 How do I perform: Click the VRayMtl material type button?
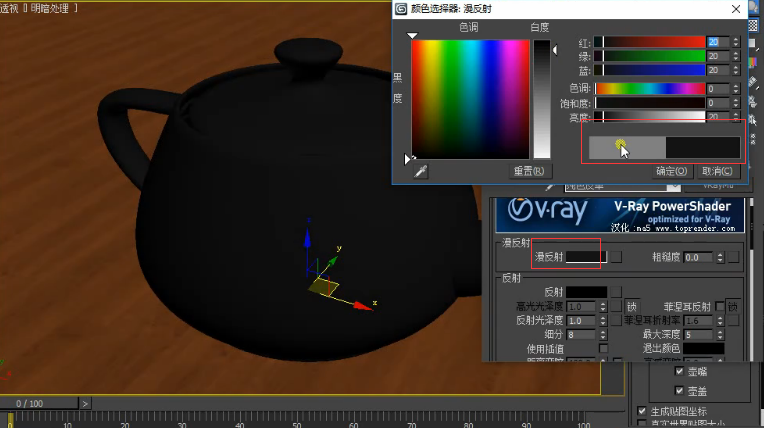[x=718, y=187]
